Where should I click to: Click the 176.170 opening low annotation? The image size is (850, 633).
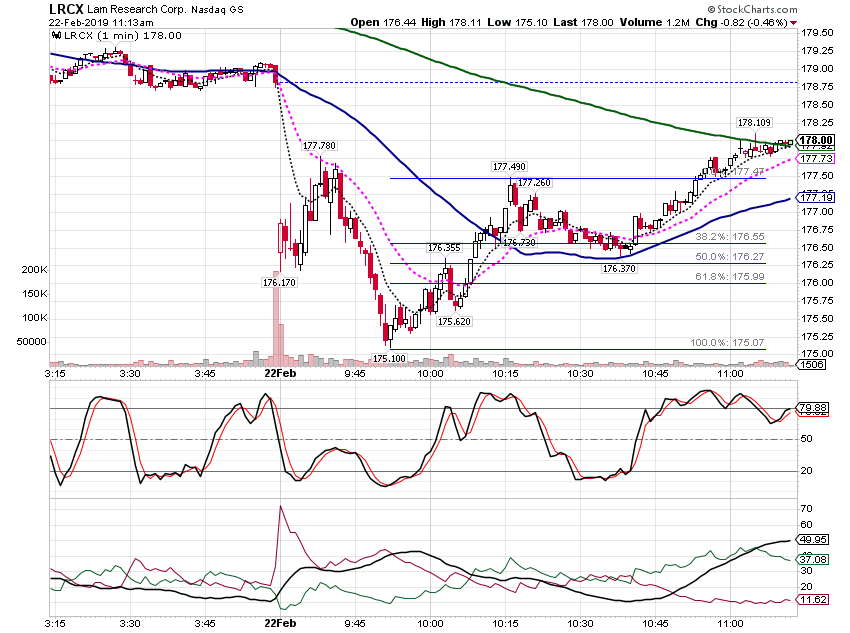click(x=279, y=282)
